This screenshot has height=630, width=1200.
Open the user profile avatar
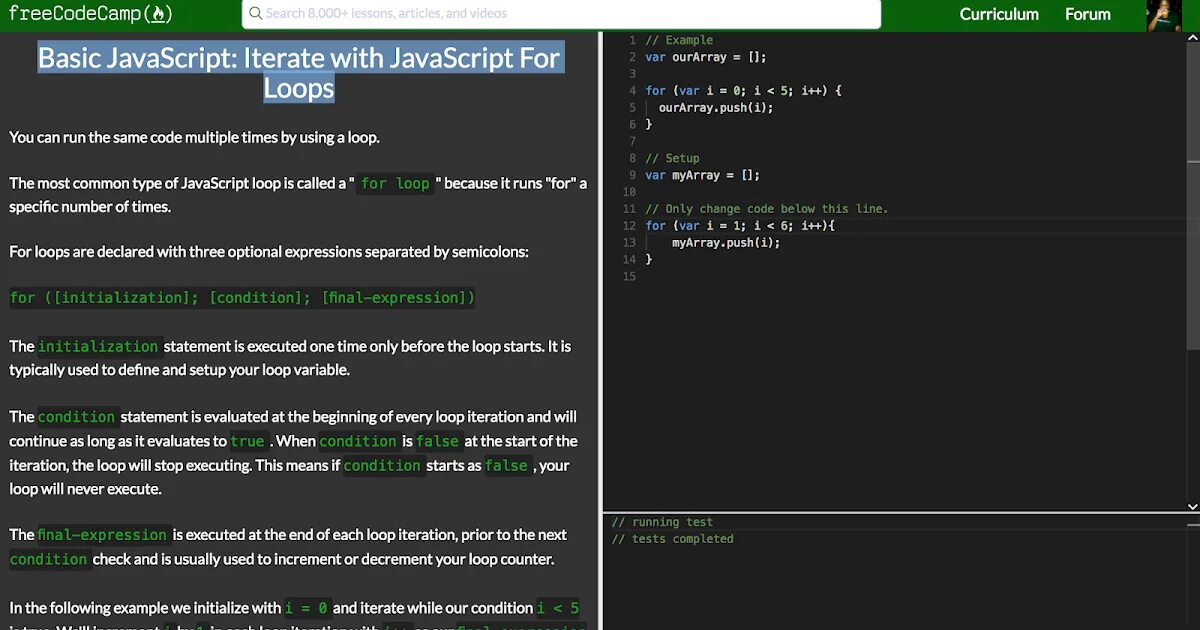(1164, 15)
